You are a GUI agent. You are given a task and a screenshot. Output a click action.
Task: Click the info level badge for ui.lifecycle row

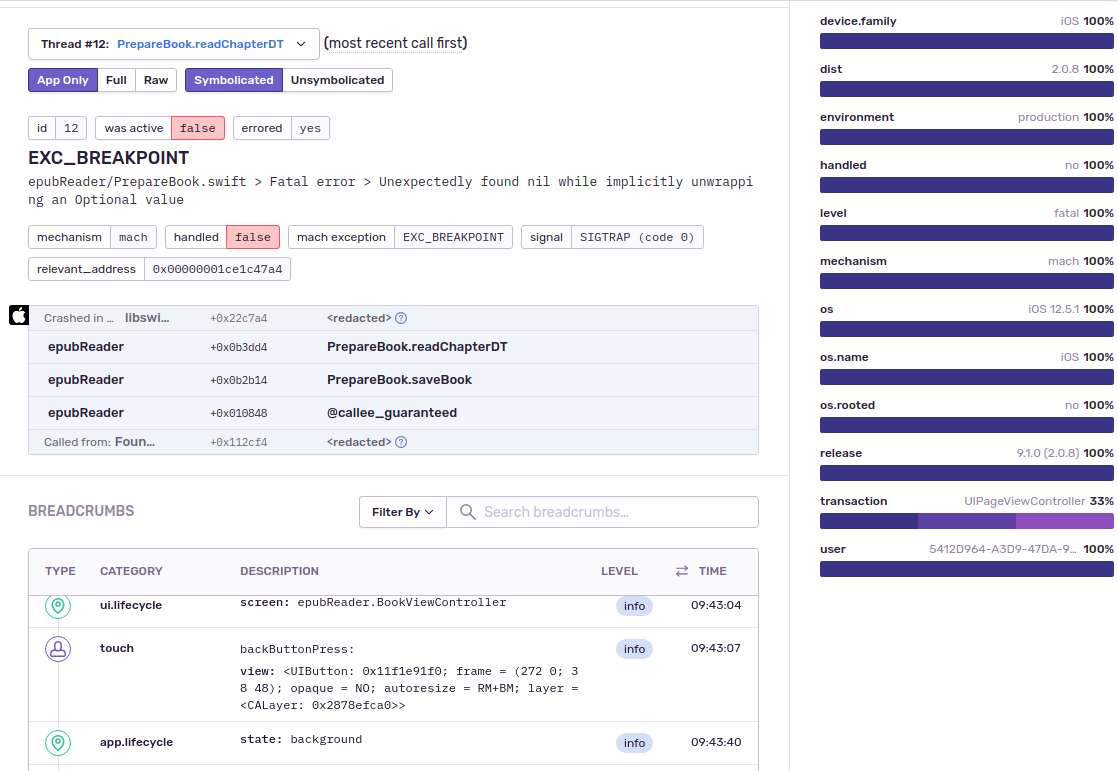634,606
